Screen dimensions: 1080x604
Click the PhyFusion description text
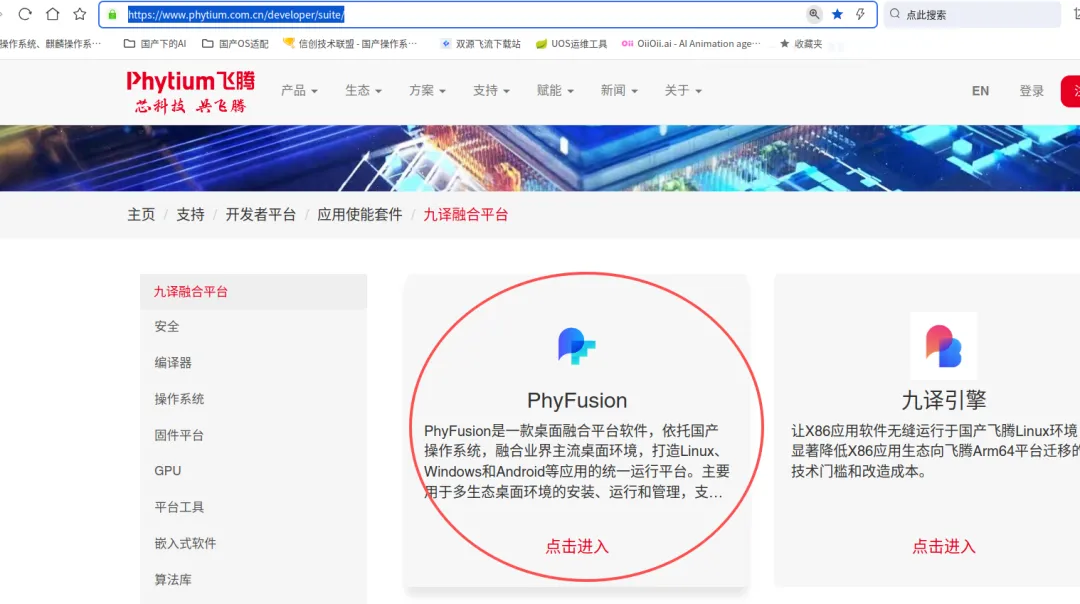(577, 461)
